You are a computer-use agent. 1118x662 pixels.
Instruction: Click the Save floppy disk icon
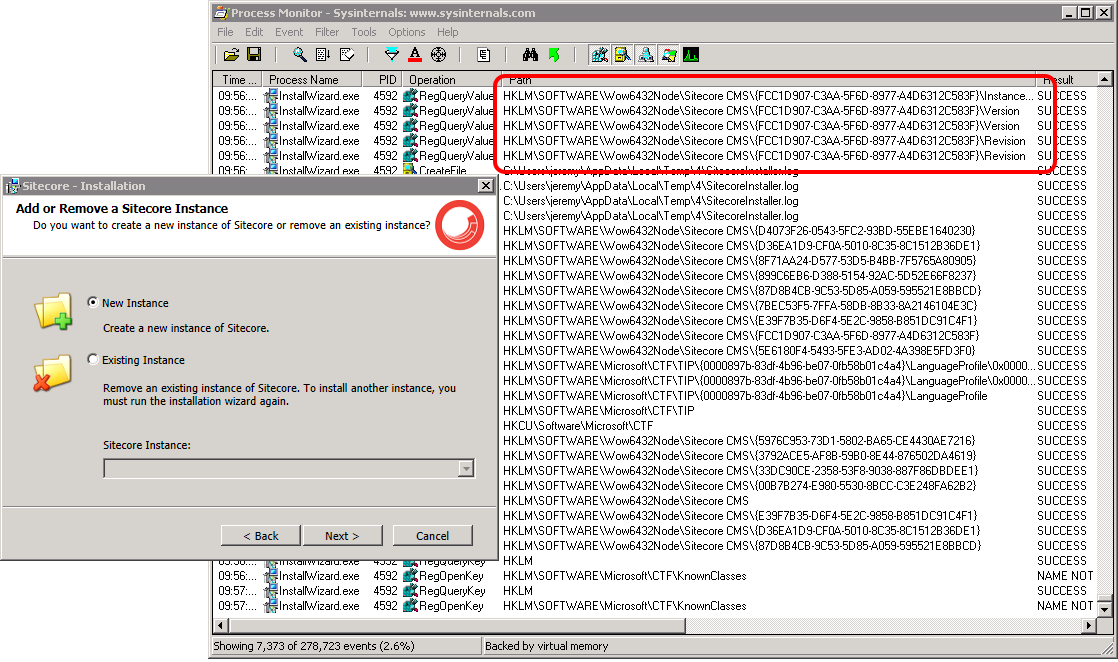254,55
